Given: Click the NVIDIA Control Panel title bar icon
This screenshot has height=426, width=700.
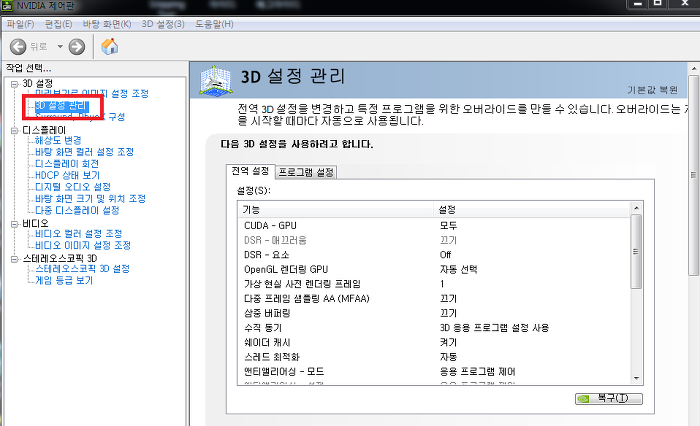Looking at the screenshot, I should point(7,6).
